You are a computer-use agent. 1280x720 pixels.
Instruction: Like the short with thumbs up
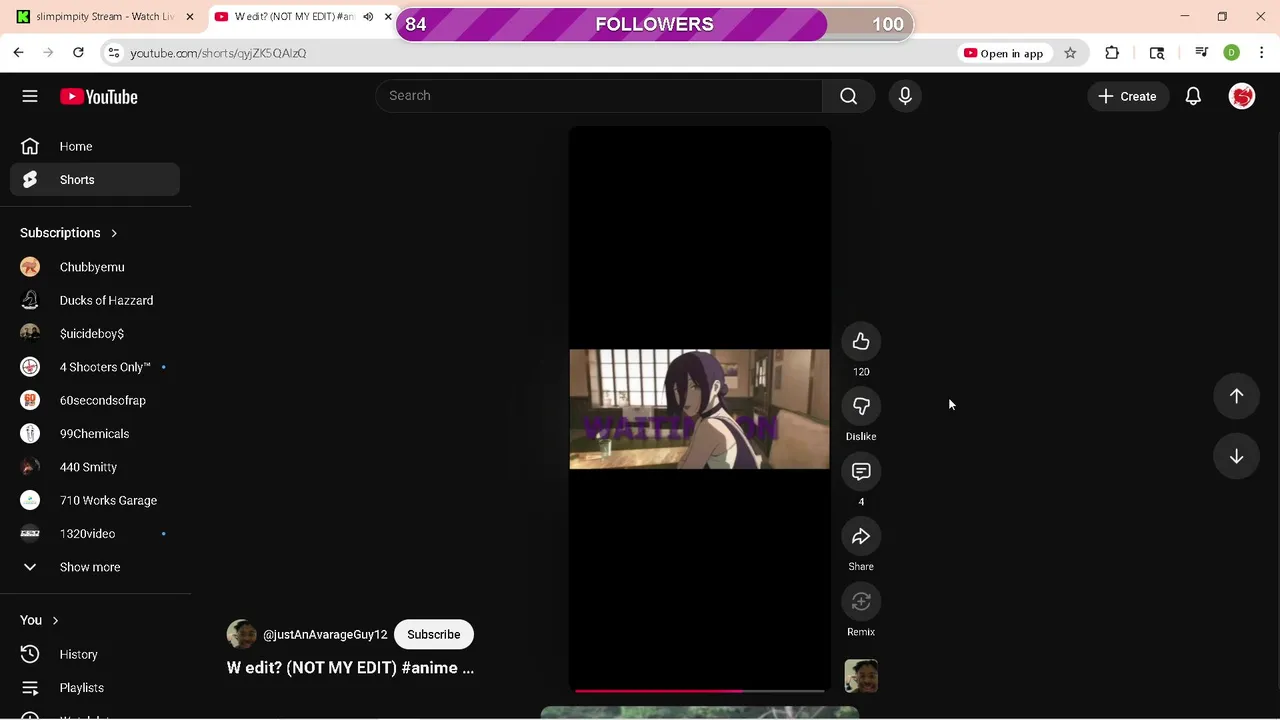[x=861, y=342]
